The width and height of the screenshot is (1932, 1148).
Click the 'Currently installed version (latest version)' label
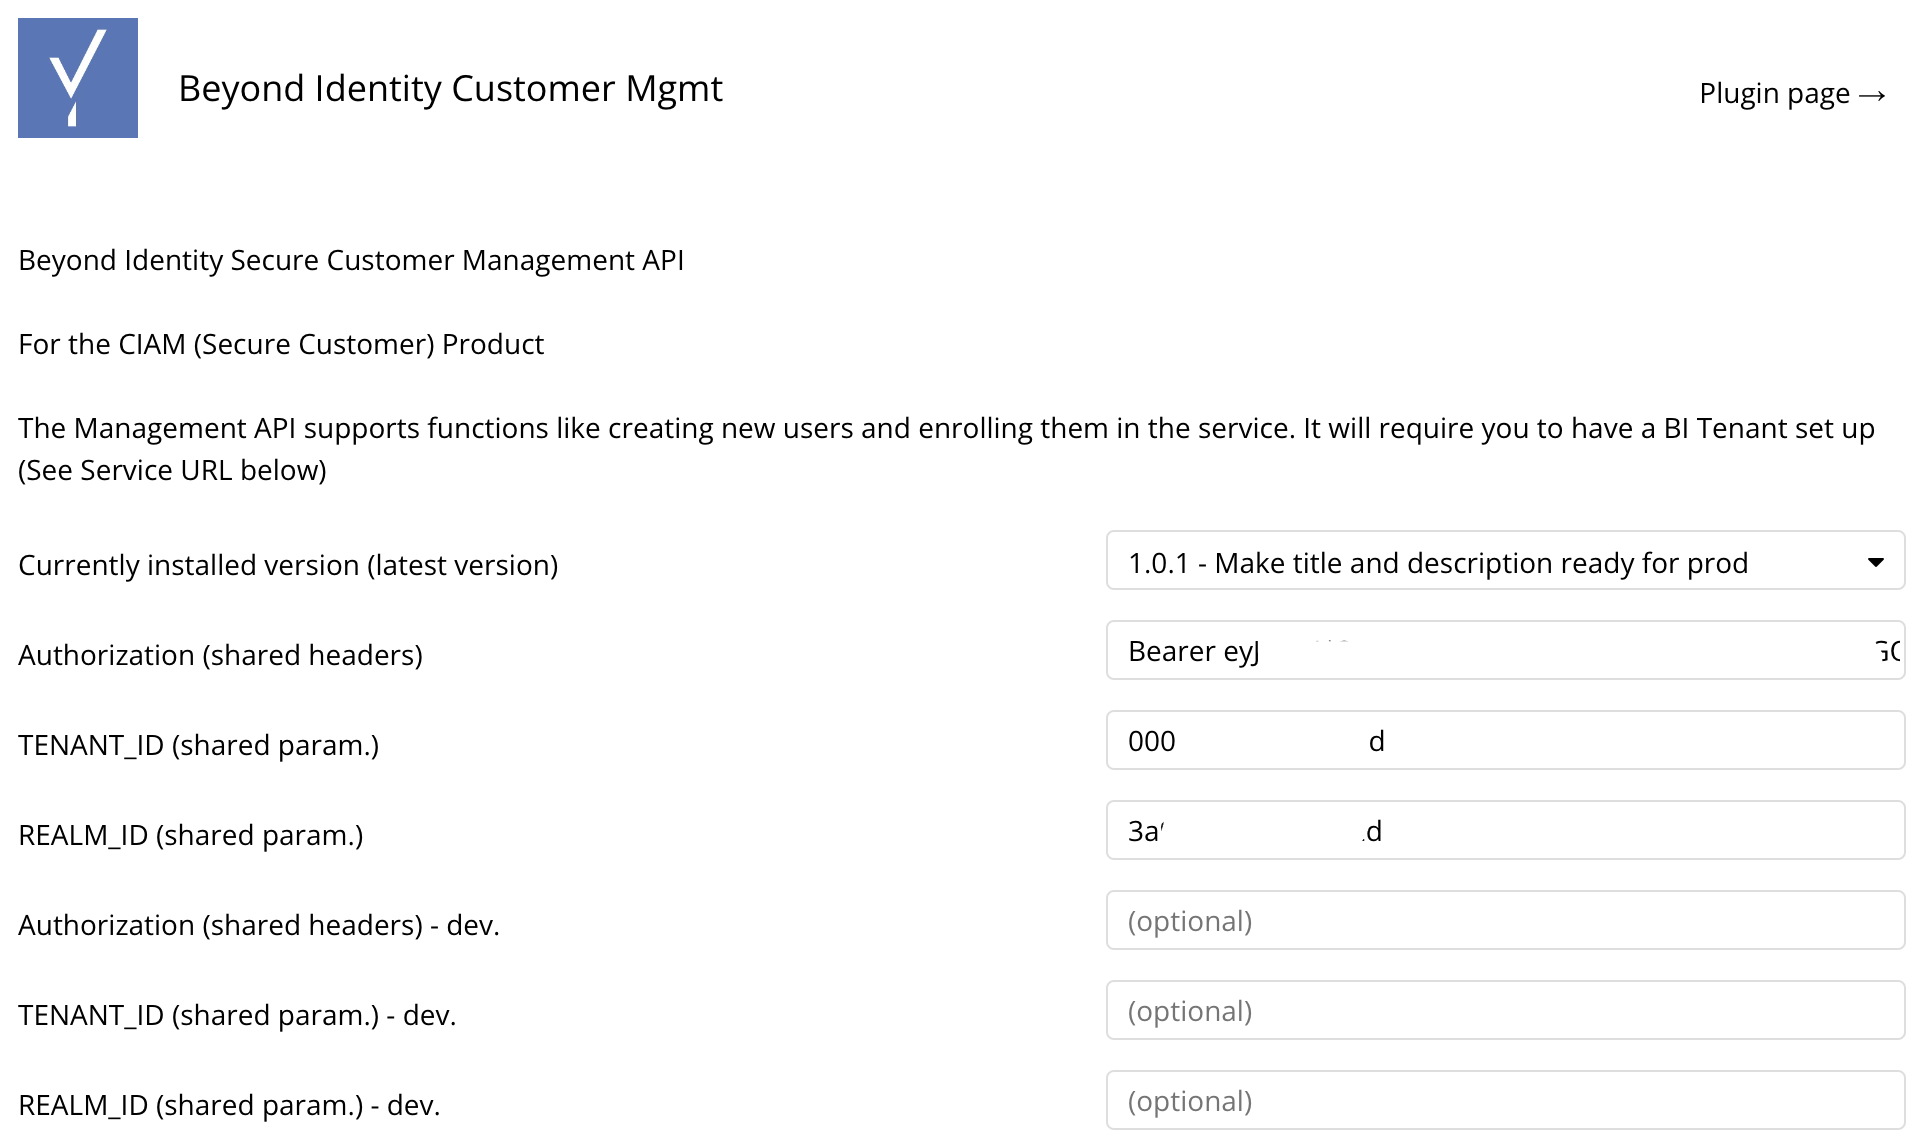click(x=288, y=566)
